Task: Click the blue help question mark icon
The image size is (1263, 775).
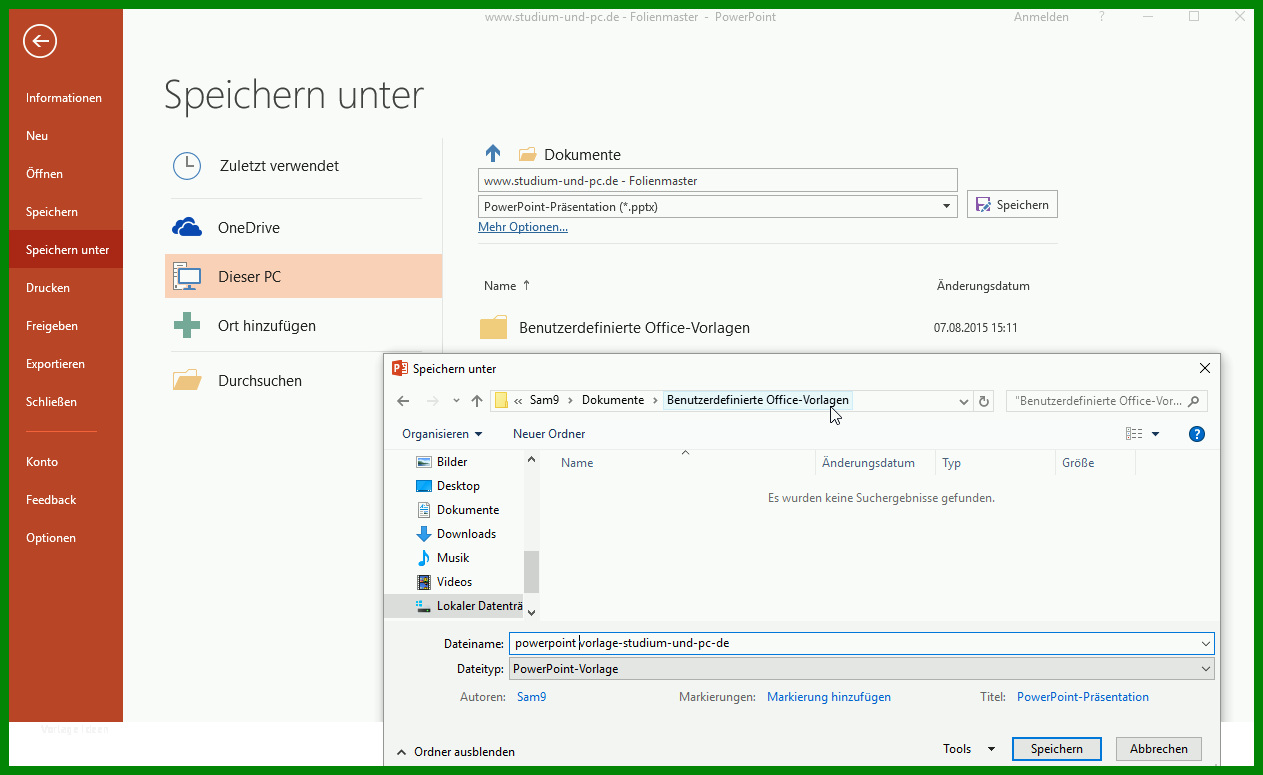Action: coord(1197,434)
